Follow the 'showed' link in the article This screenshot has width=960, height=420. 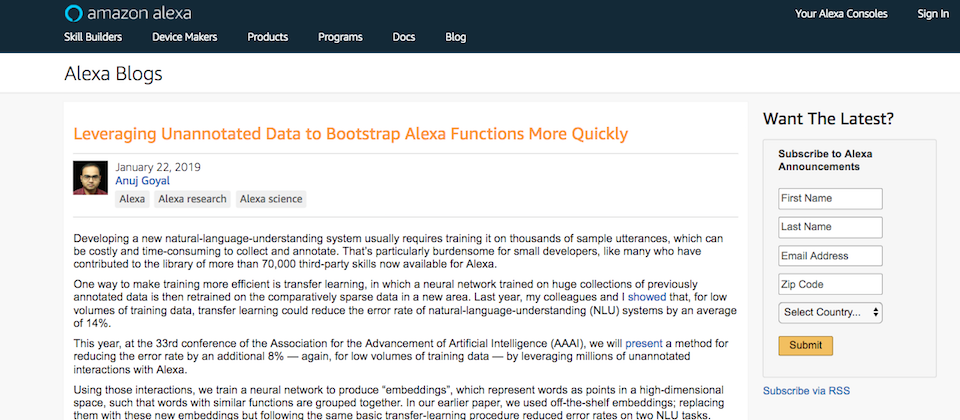click(x=647, y=297)
